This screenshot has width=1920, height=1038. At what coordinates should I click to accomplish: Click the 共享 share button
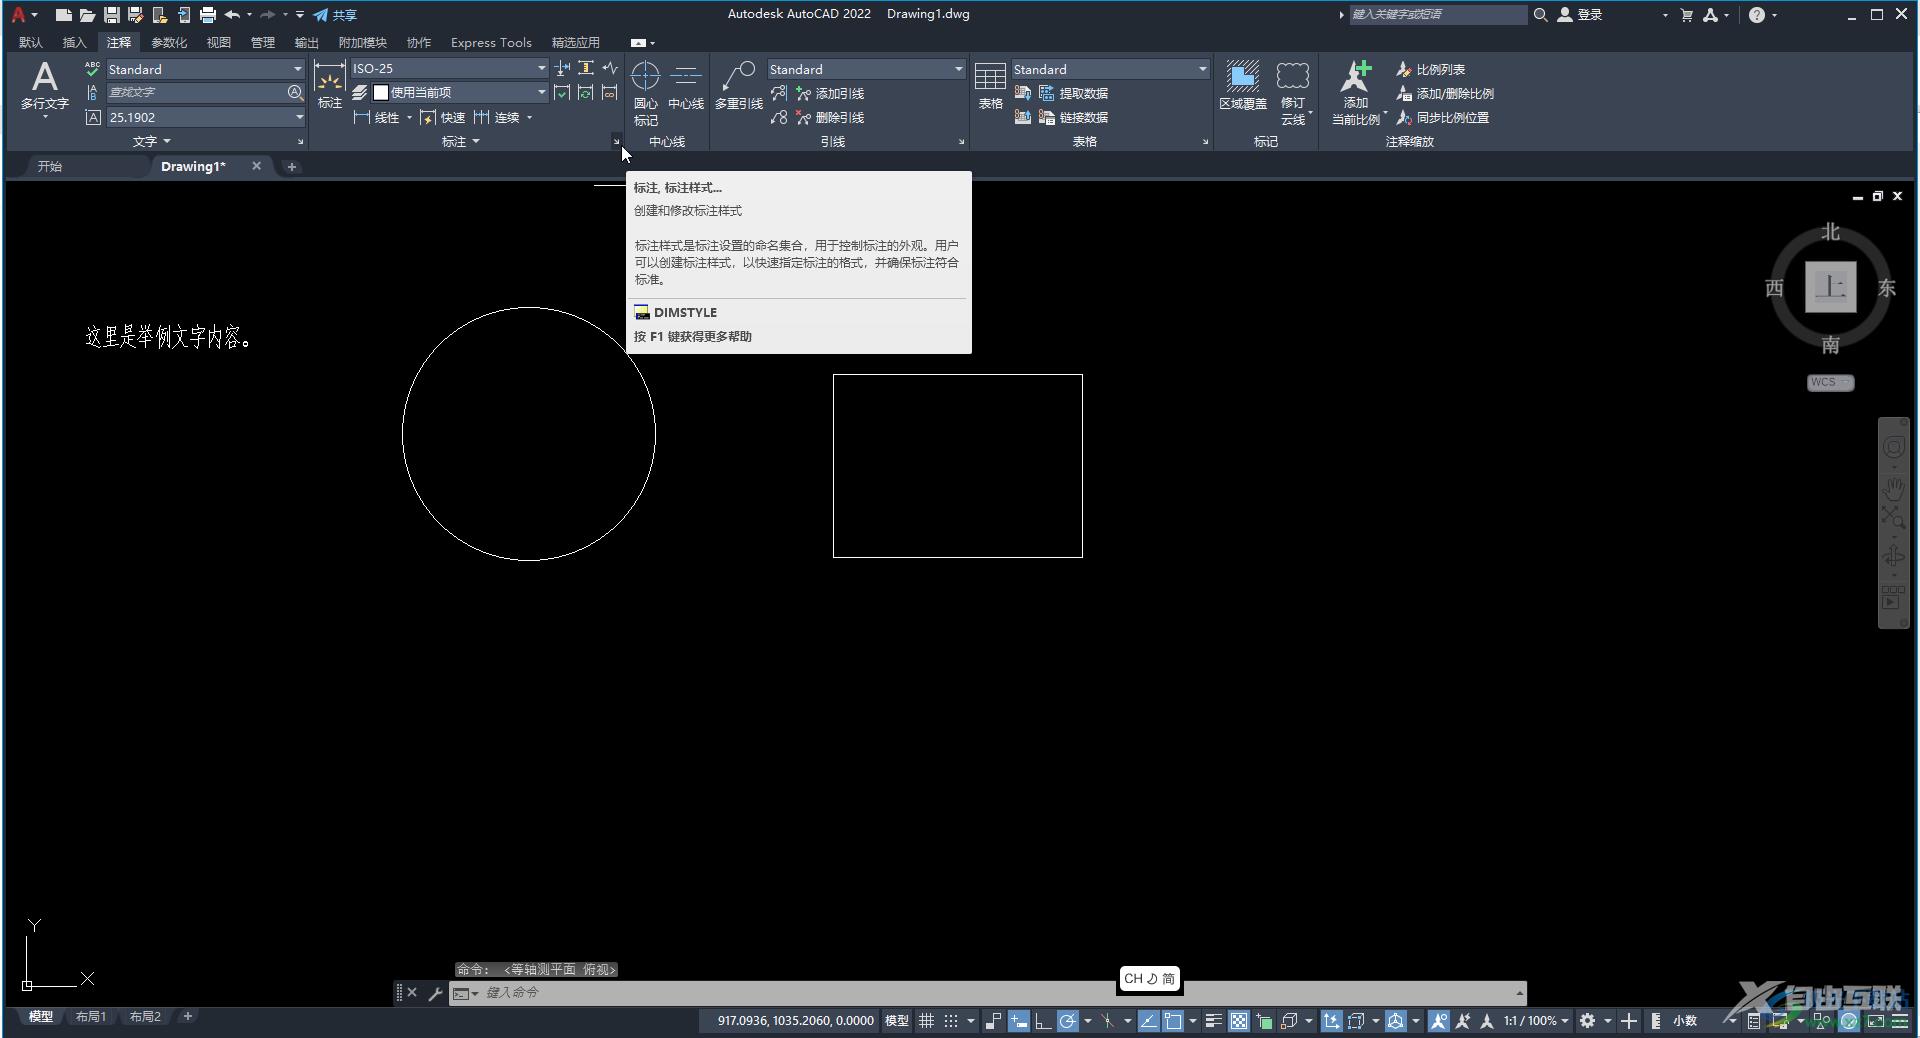[335, 15]
